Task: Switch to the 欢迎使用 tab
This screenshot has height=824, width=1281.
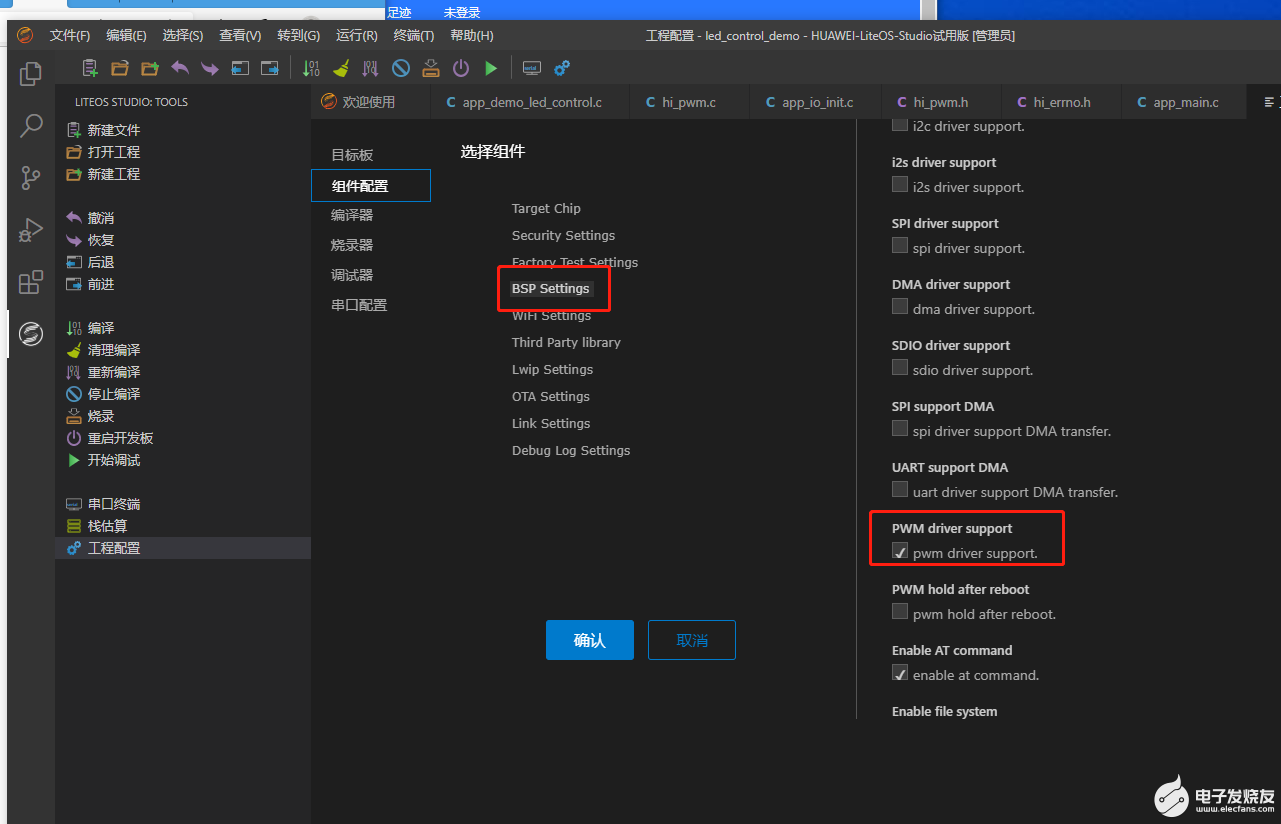Action: (370, 102)
